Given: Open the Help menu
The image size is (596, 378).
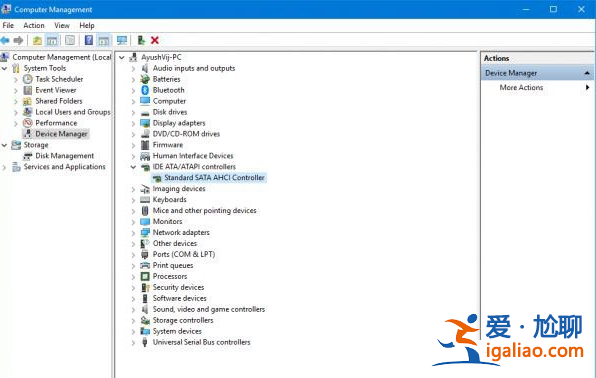Looking at the screenshot, I should (87, 25).
